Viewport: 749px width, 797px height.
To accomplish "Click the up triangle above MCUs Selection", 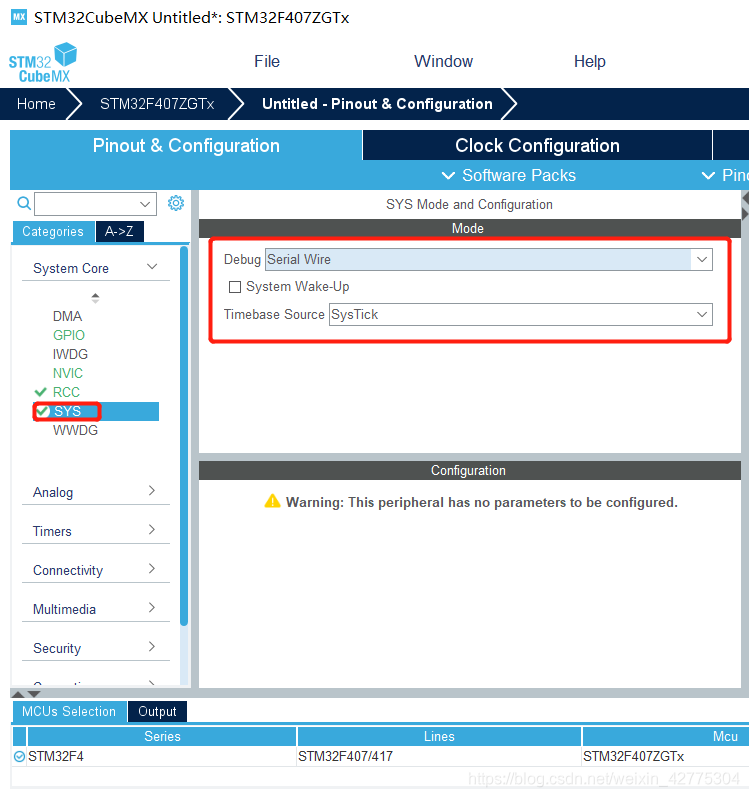I will click(x=18, y=694).
